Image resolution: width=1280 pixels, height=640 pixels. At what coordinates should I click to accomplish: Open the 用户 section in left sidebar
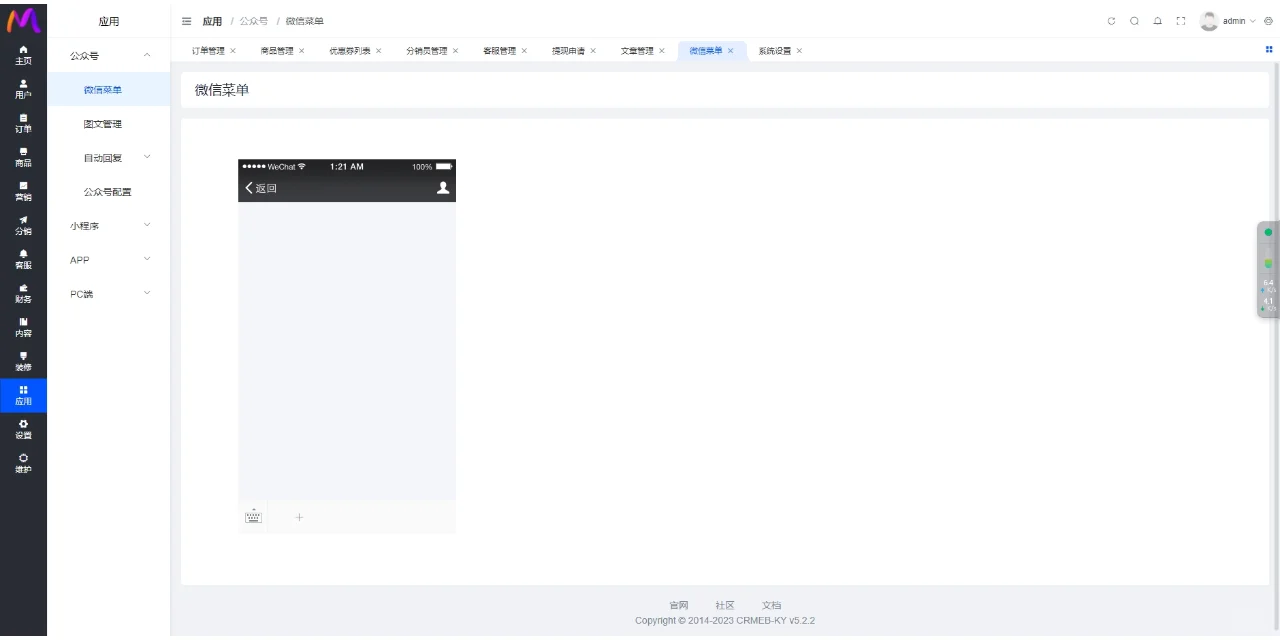[23, 89]
